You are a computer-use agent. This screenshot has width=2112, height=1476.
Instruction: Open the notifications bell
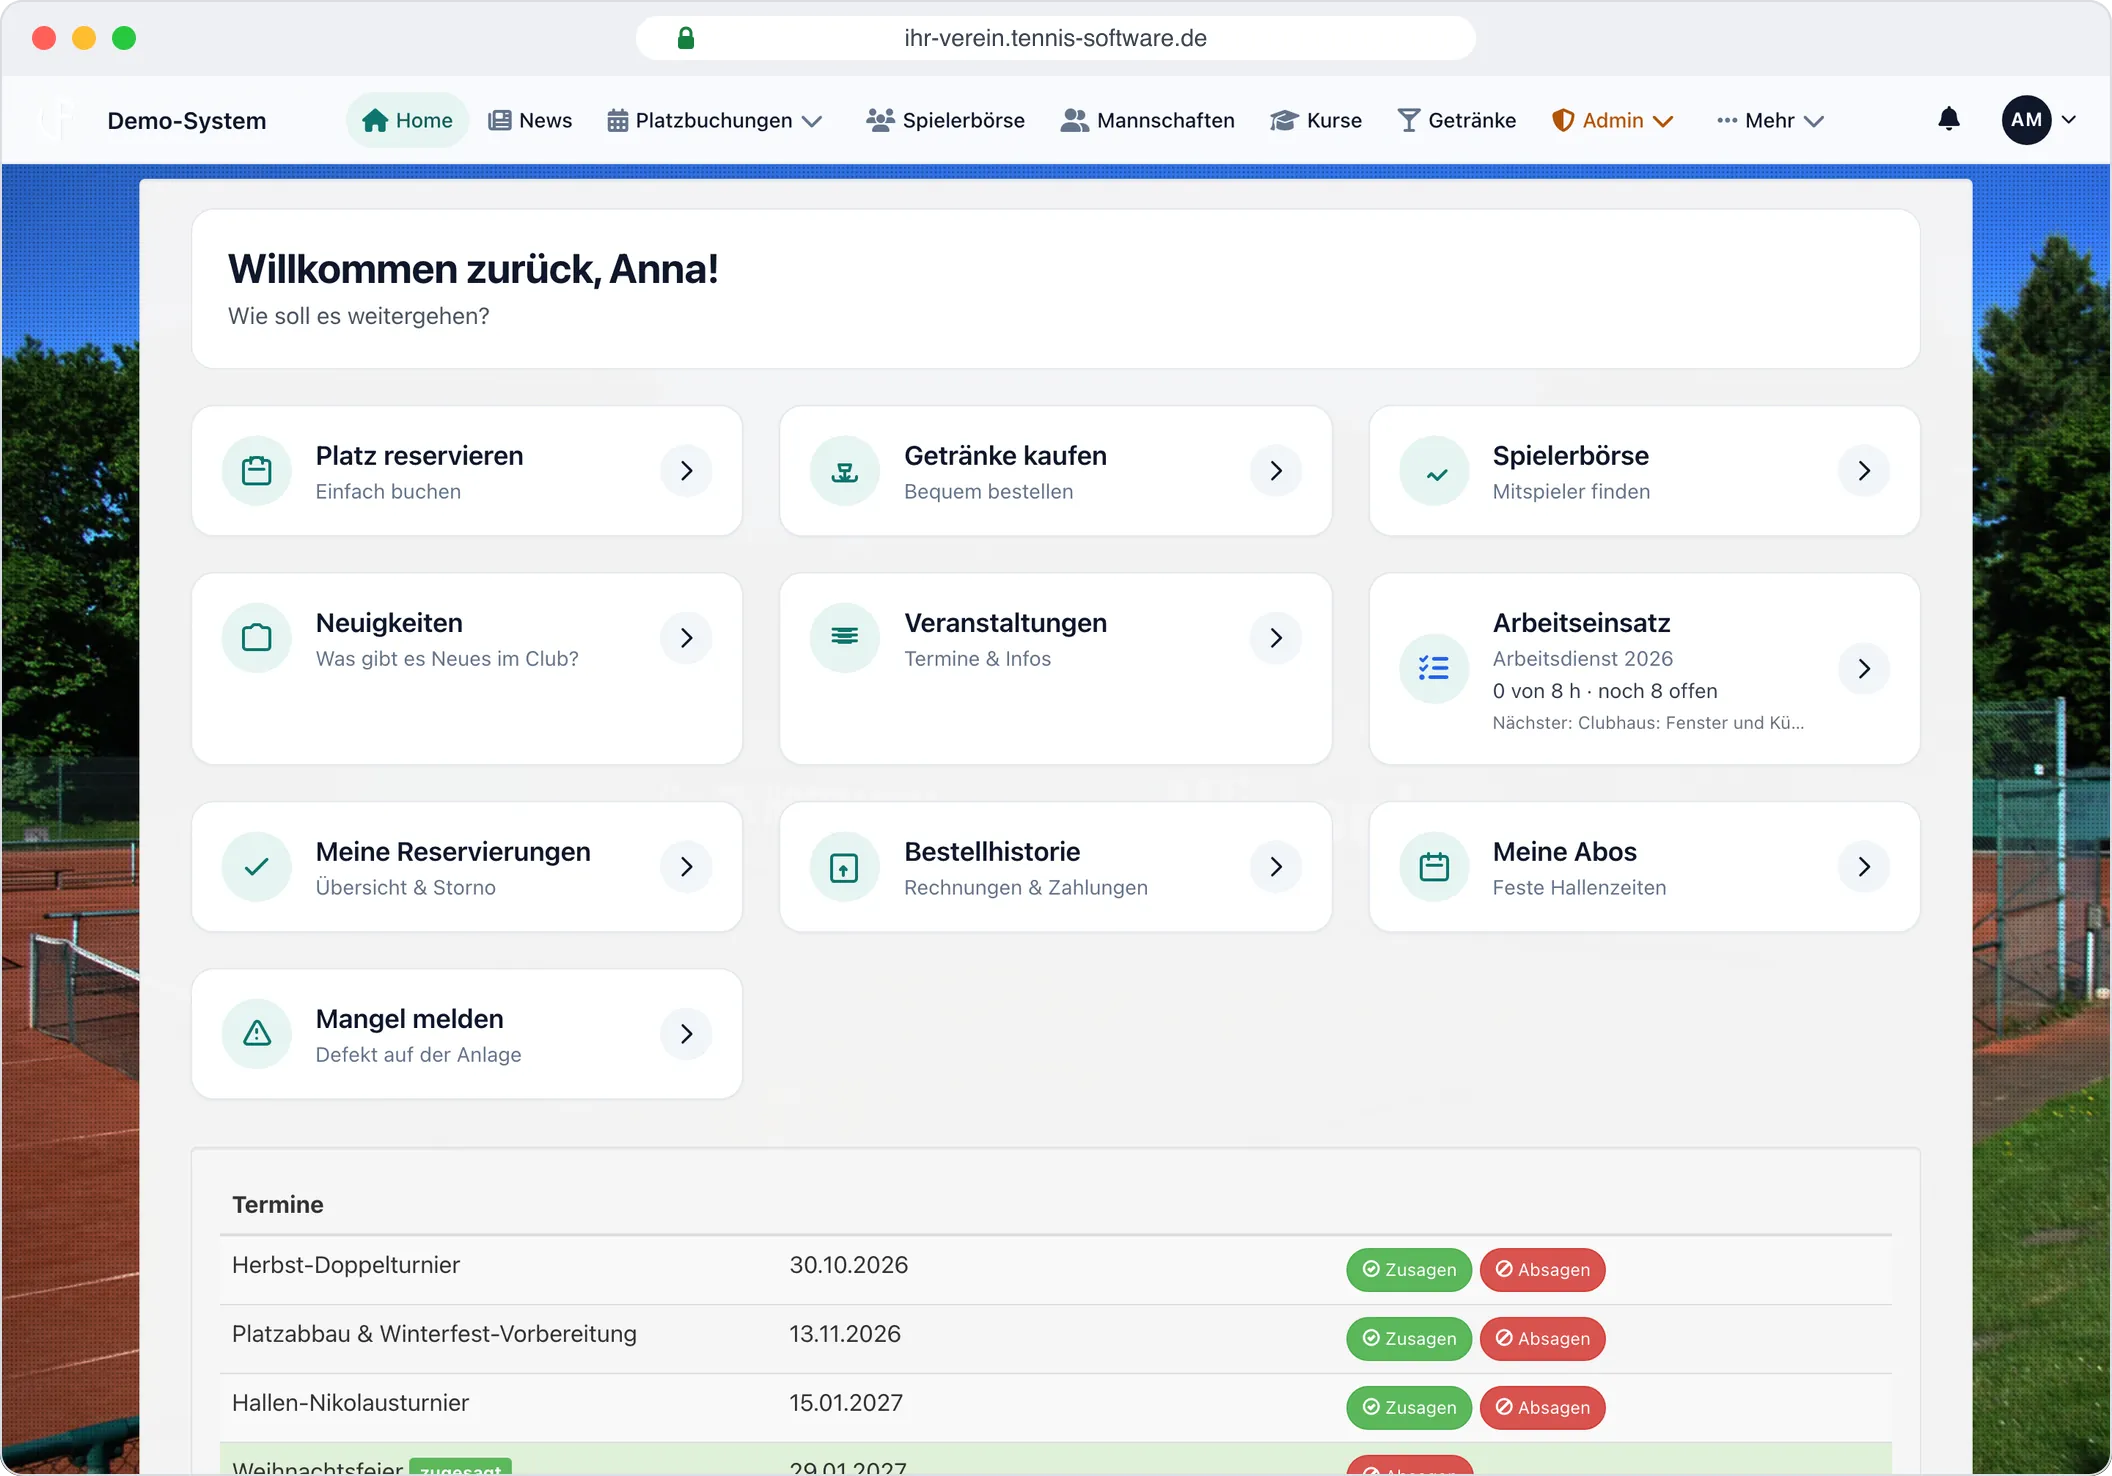tap(1948, 120)
